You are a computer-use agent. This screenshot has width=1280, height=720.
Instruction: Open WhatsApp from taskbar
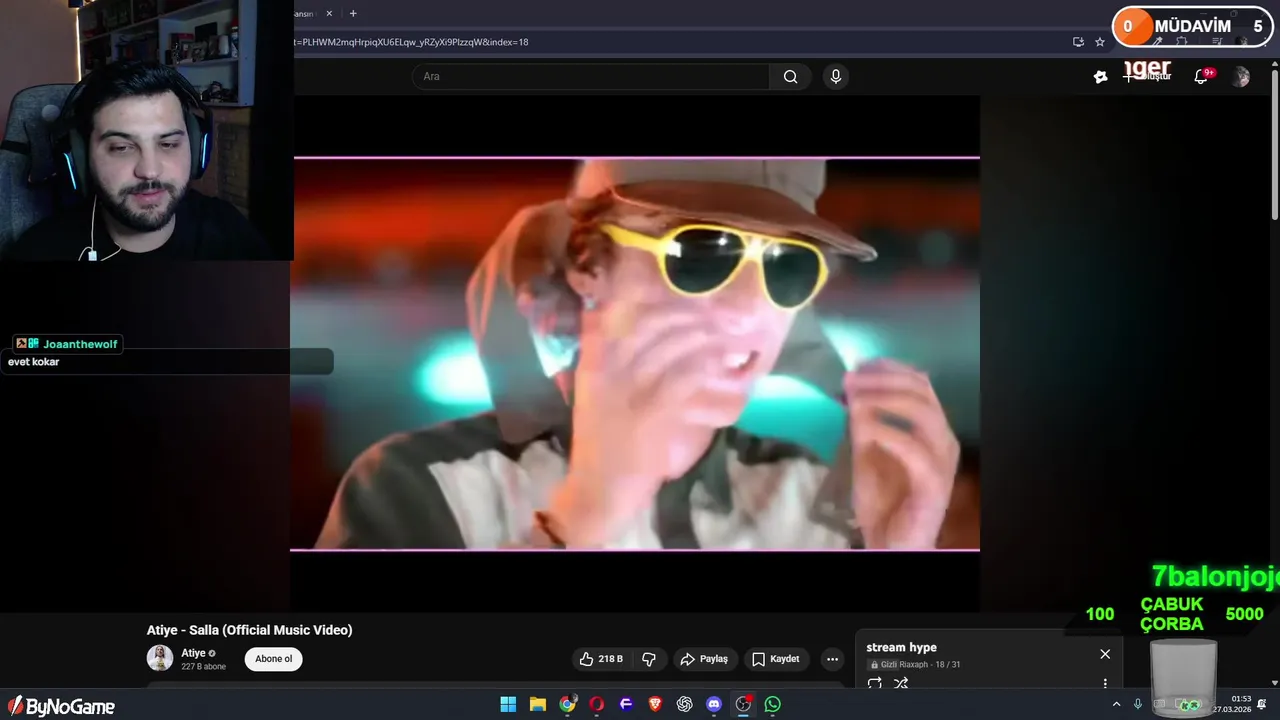tap(773, 704)
